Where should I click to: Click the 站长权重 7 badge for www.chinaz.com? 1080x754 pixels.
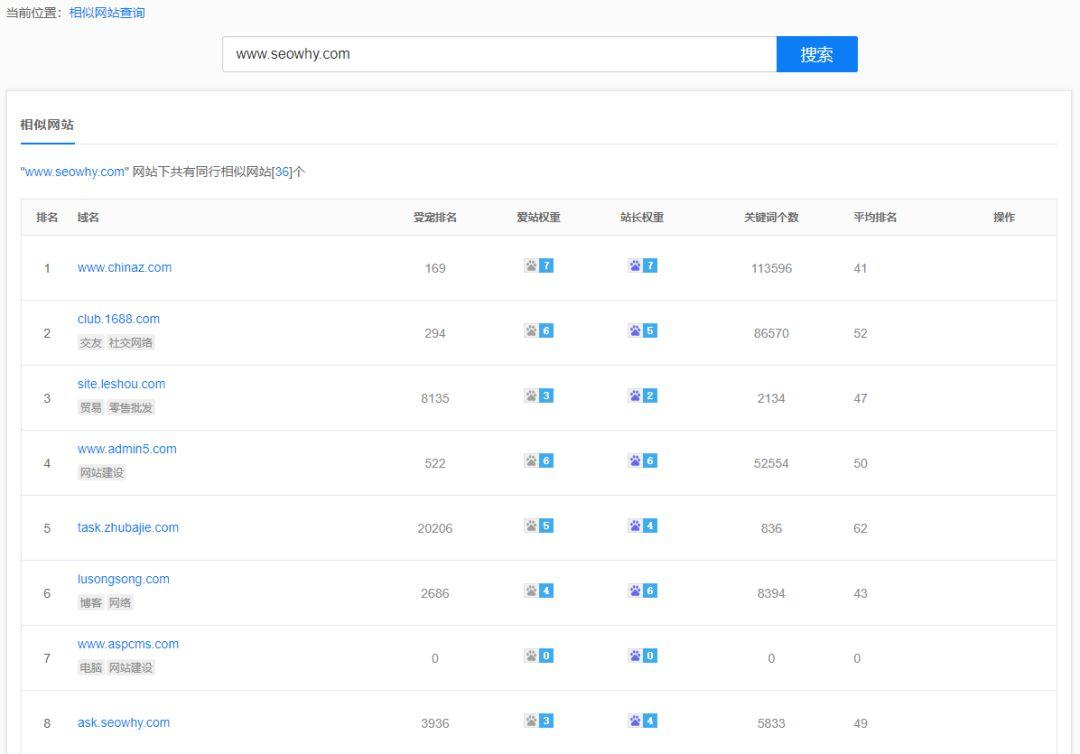tap(643, 266)
